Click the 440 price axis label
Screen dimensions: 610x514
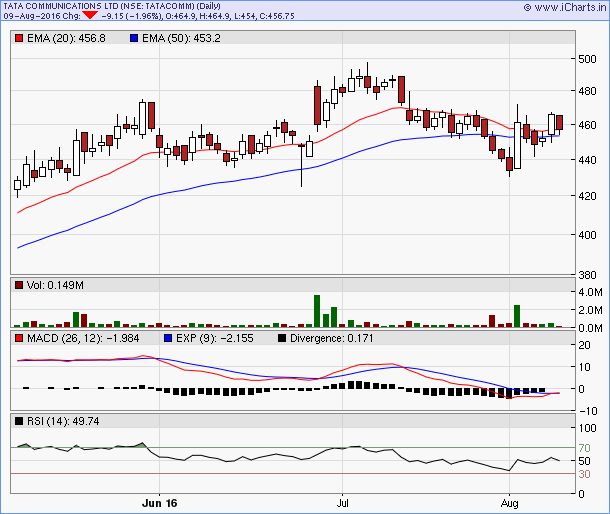[587, 160]
